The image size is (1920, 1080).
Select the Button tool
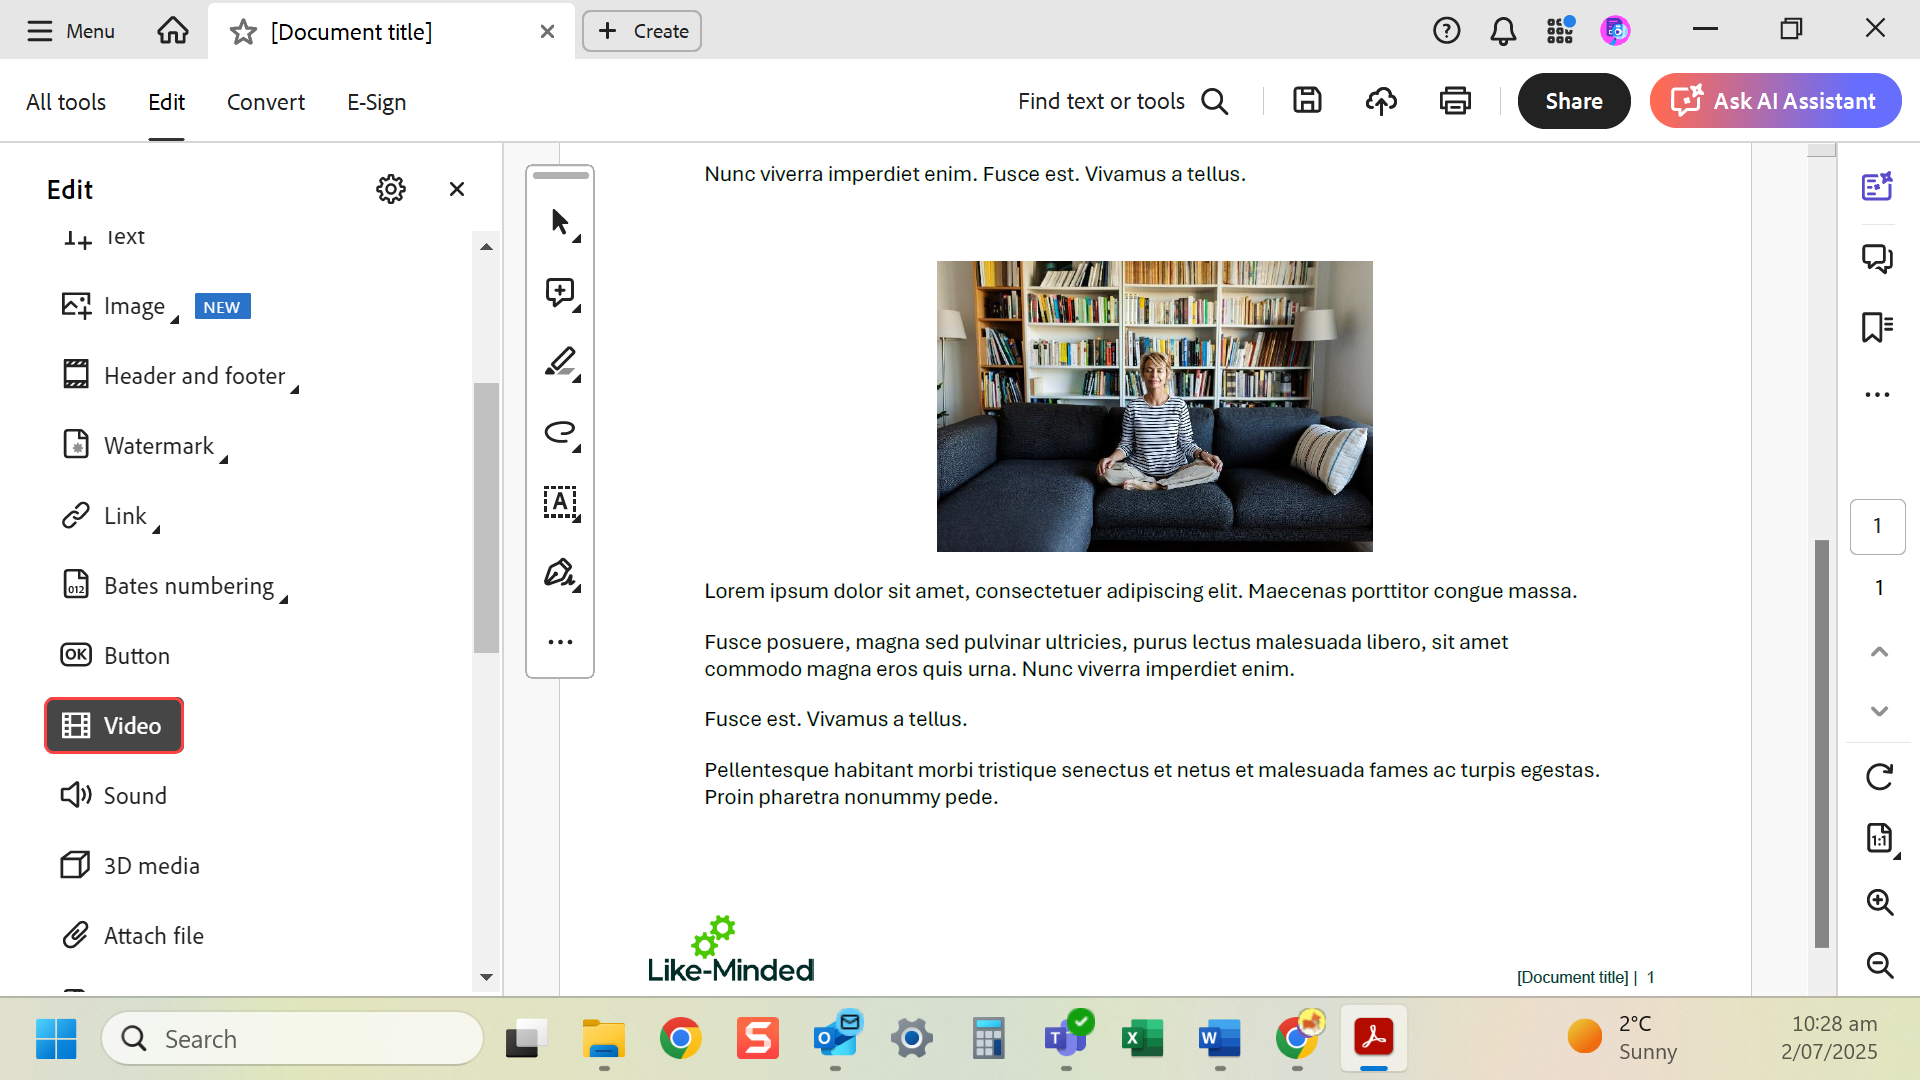[115, 656]
